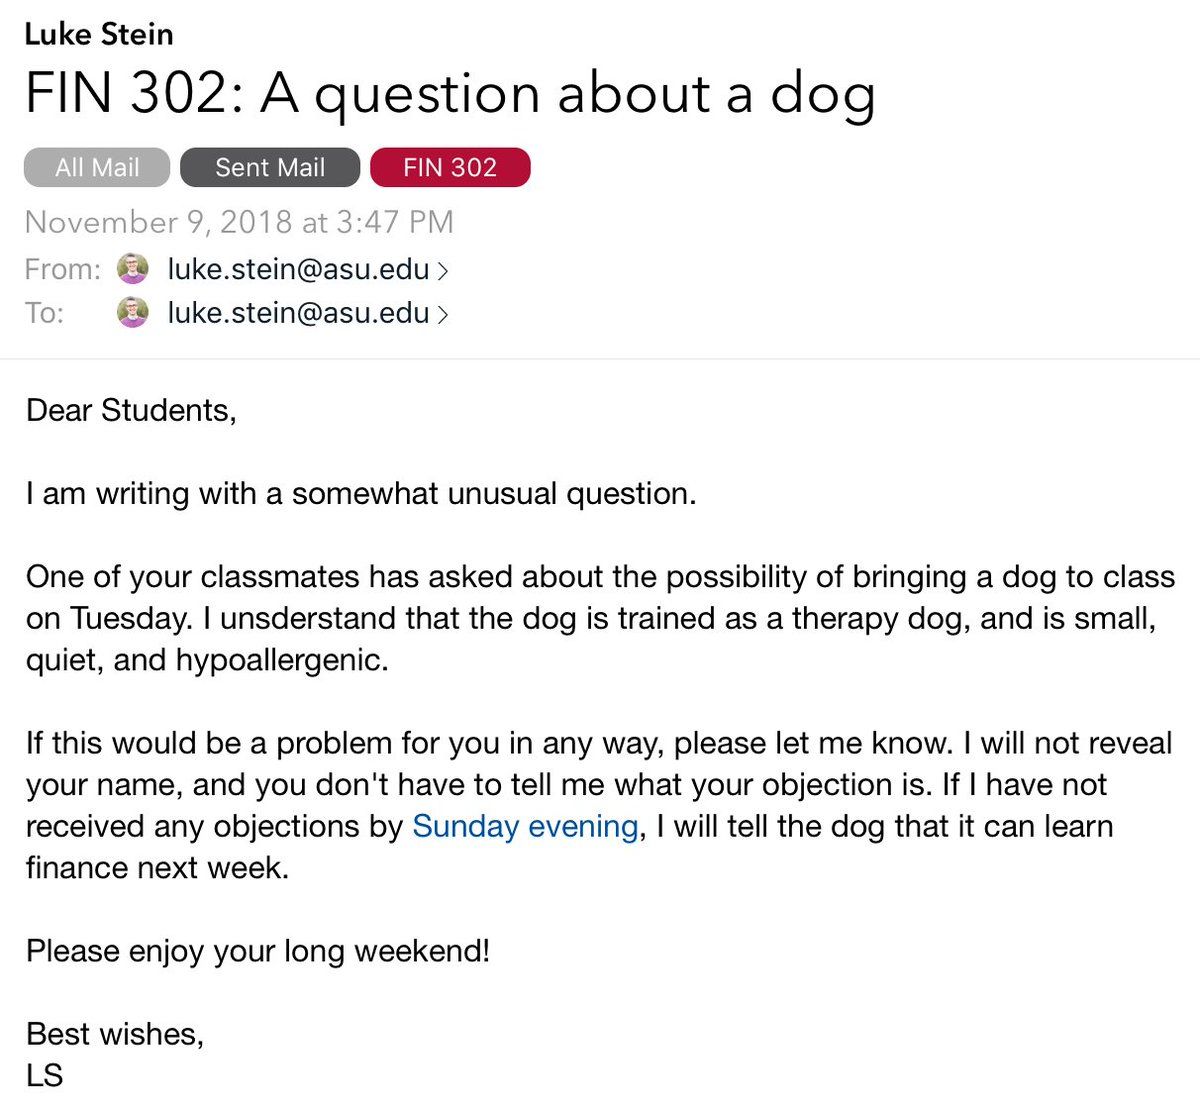This screenshot has width=1200, height=1109.
Task: Click the sender avatar in the From row
Action: click(x=133, y=269)
